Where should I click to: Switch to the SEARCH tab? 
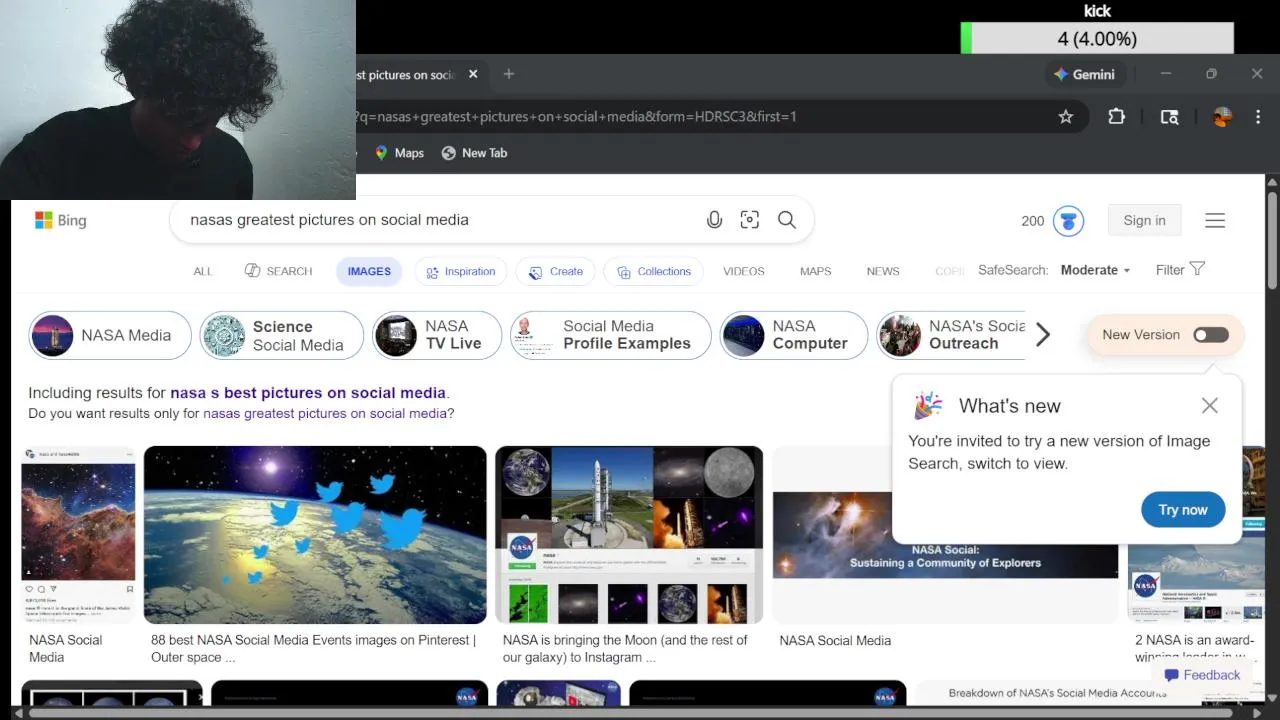tap(279, 271)
